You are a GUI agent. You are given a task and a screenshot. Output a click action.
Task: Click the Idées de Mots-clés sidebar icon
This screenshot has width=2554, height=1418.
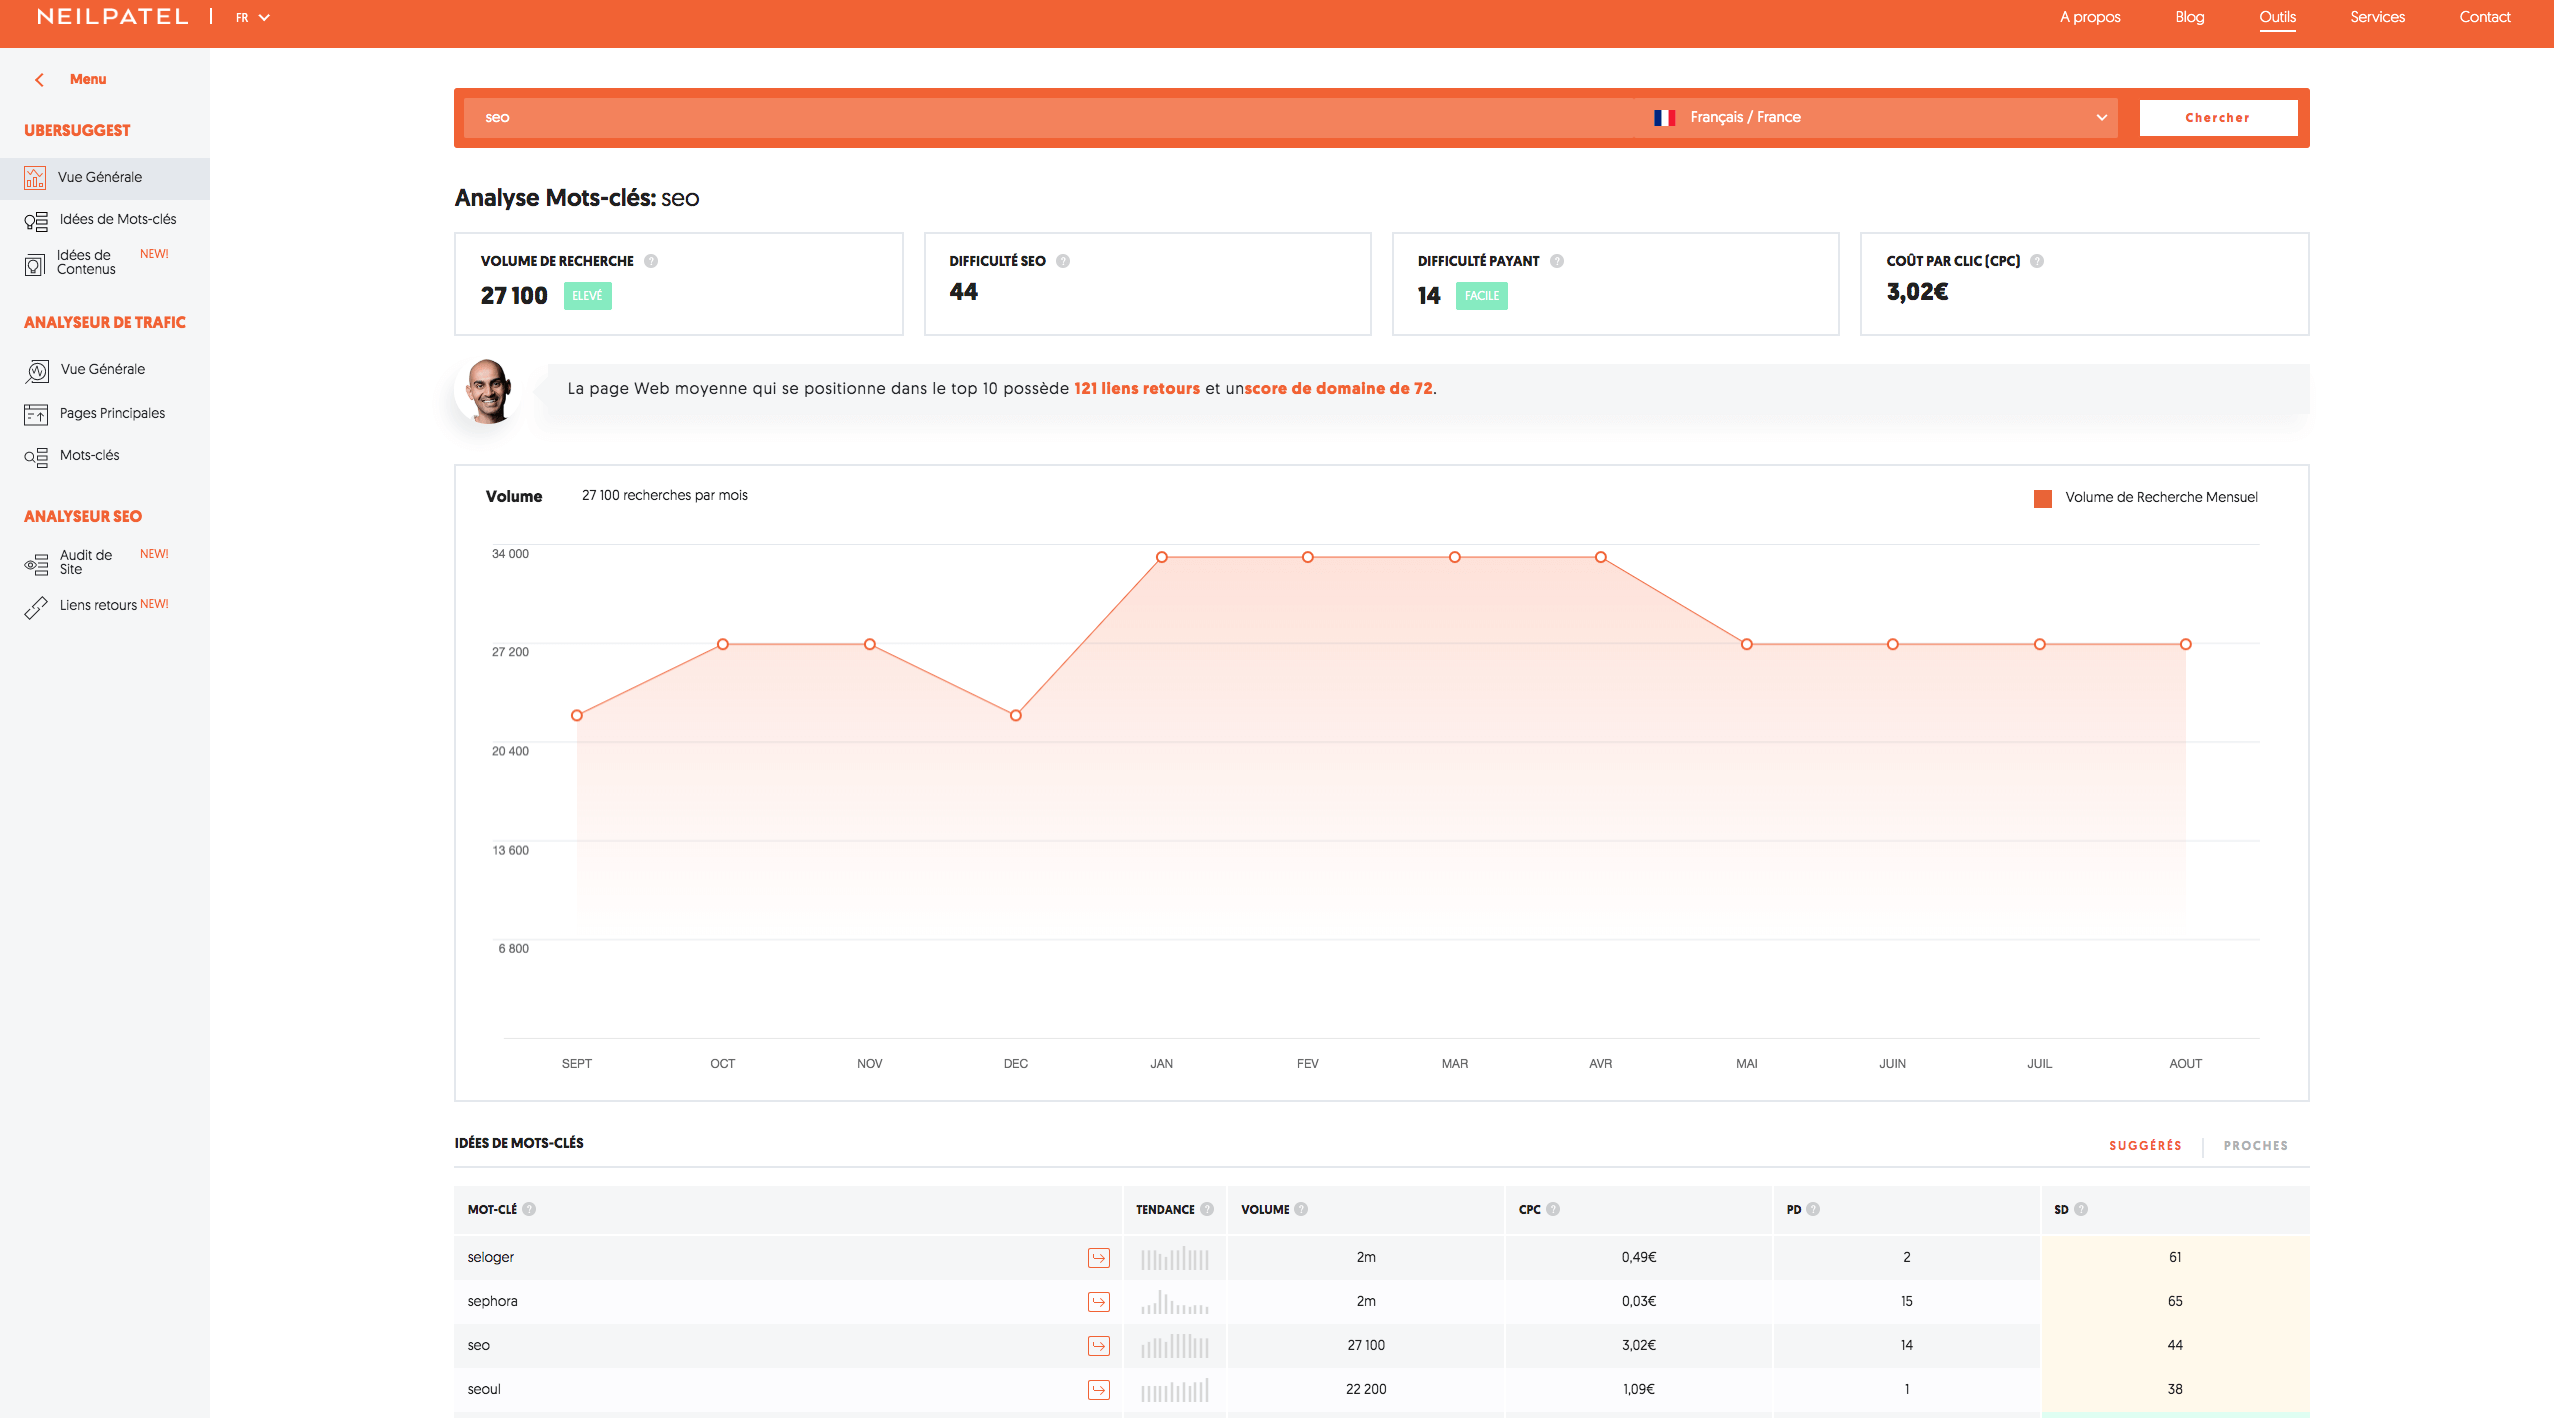tap(36, 221)
